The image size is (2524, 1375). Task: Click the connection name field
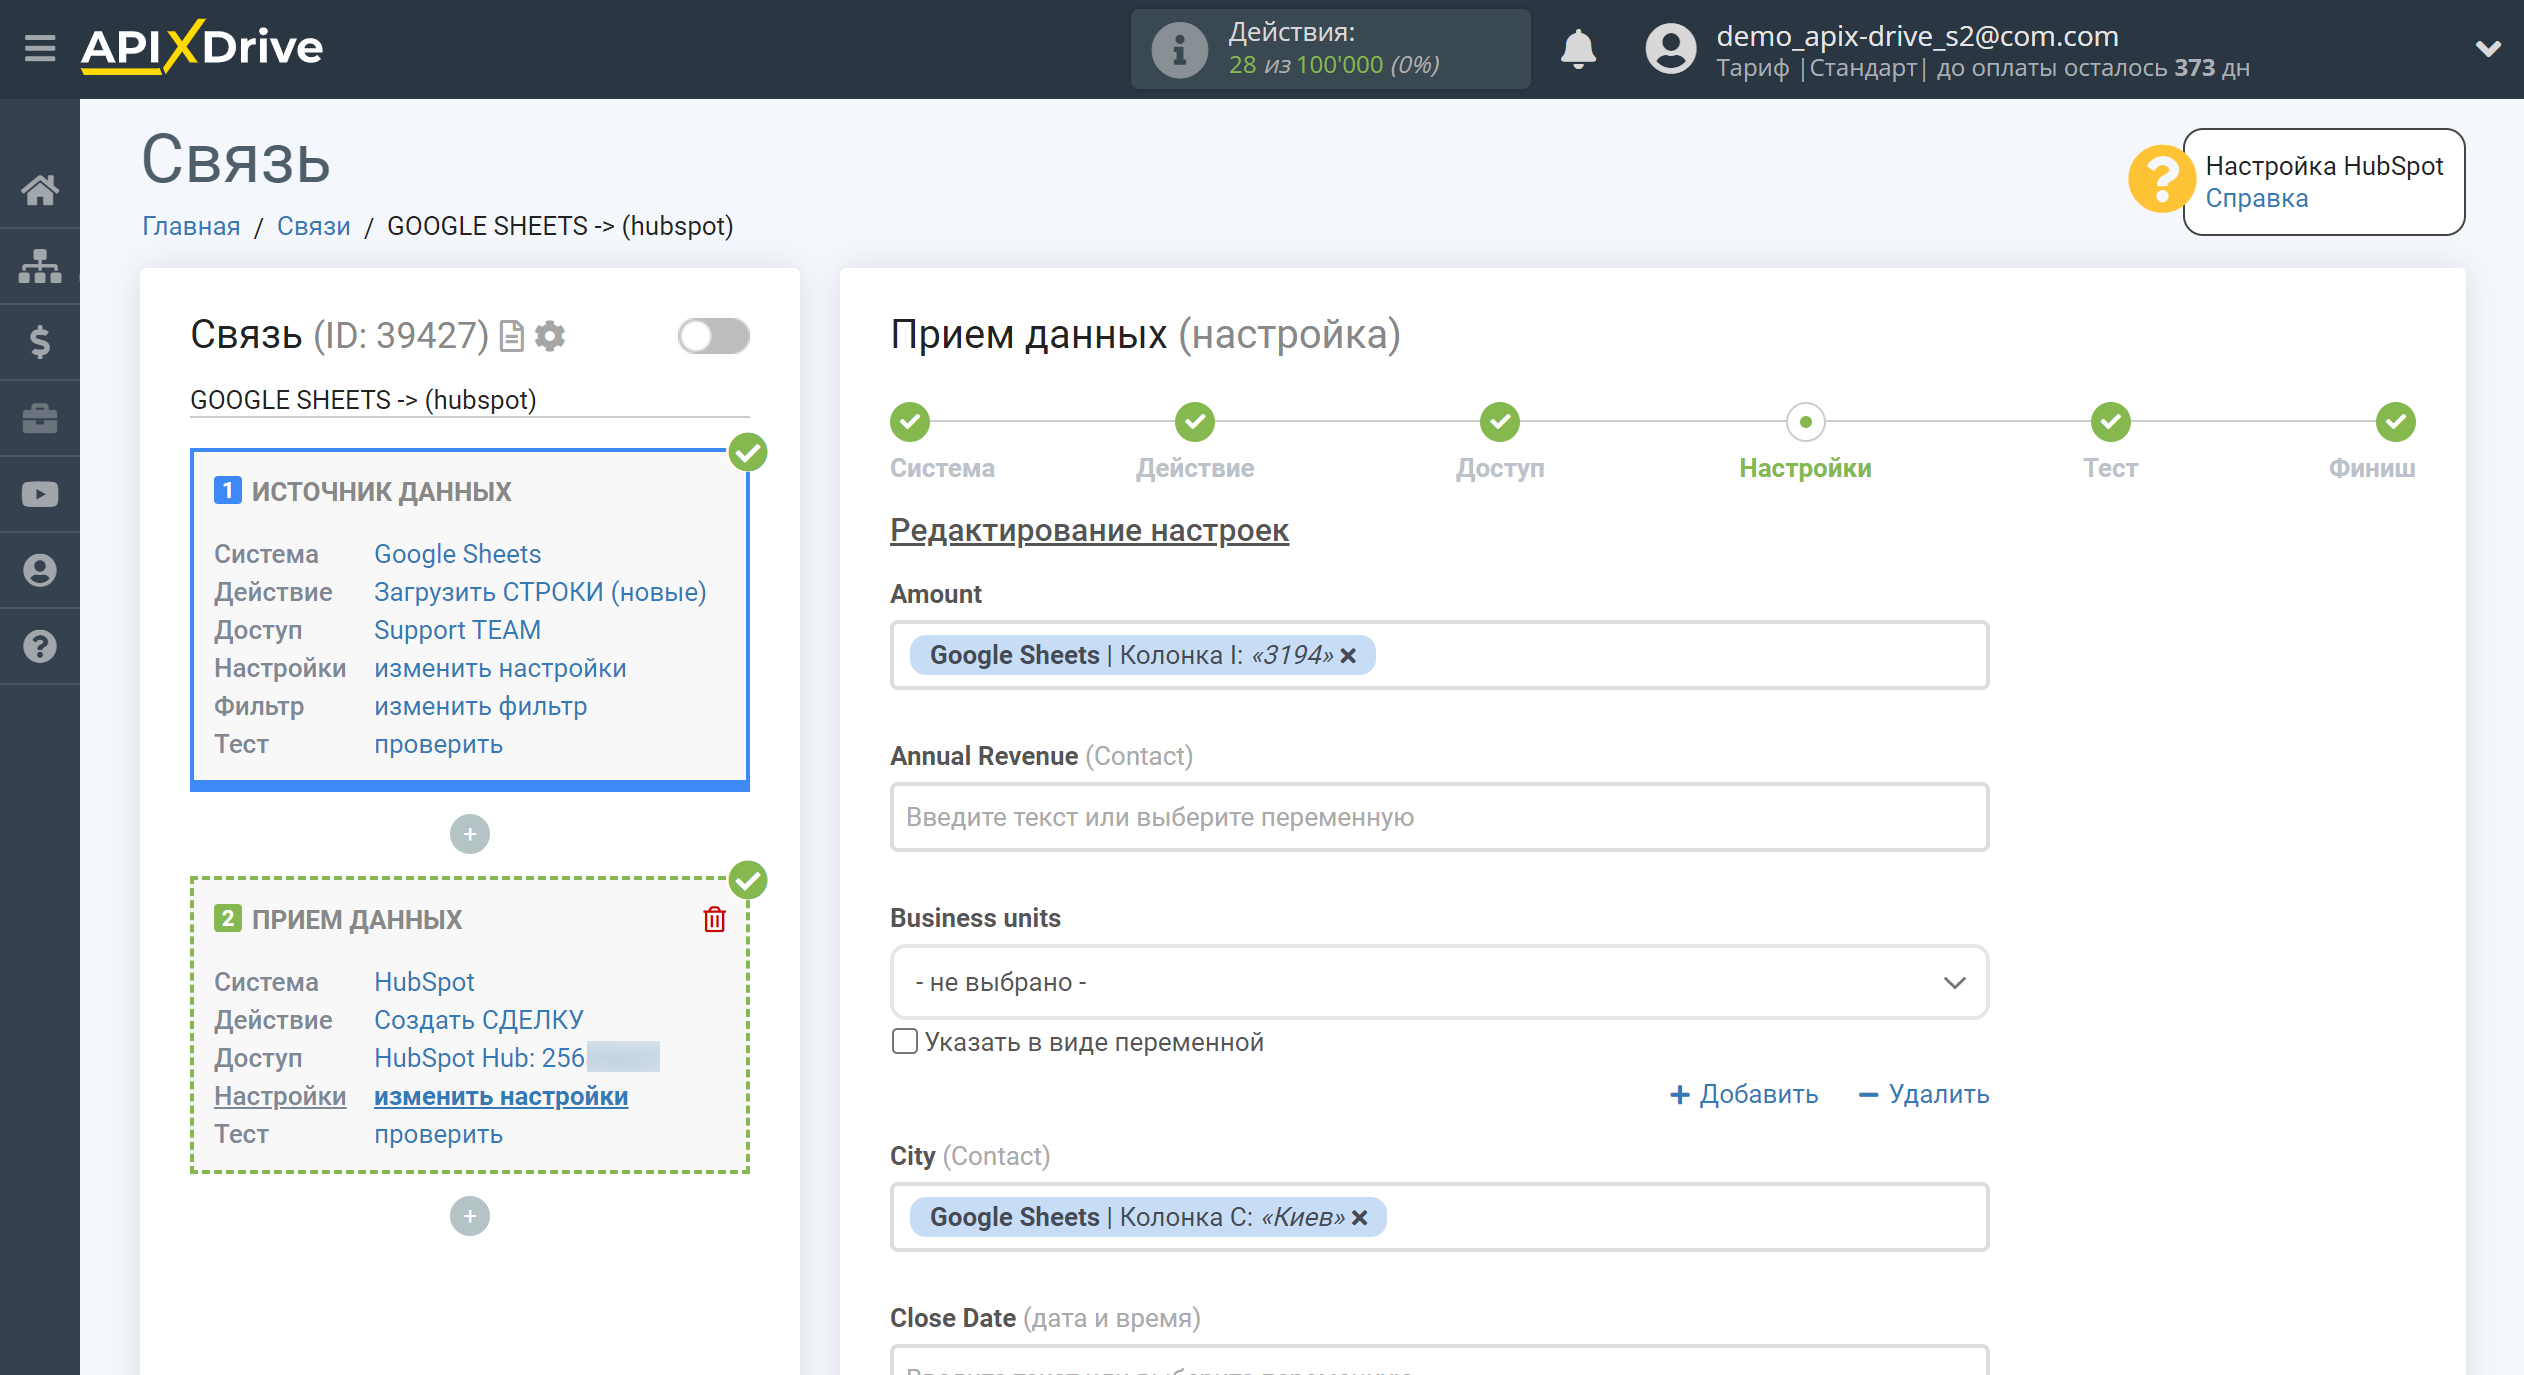pos(469,400)
